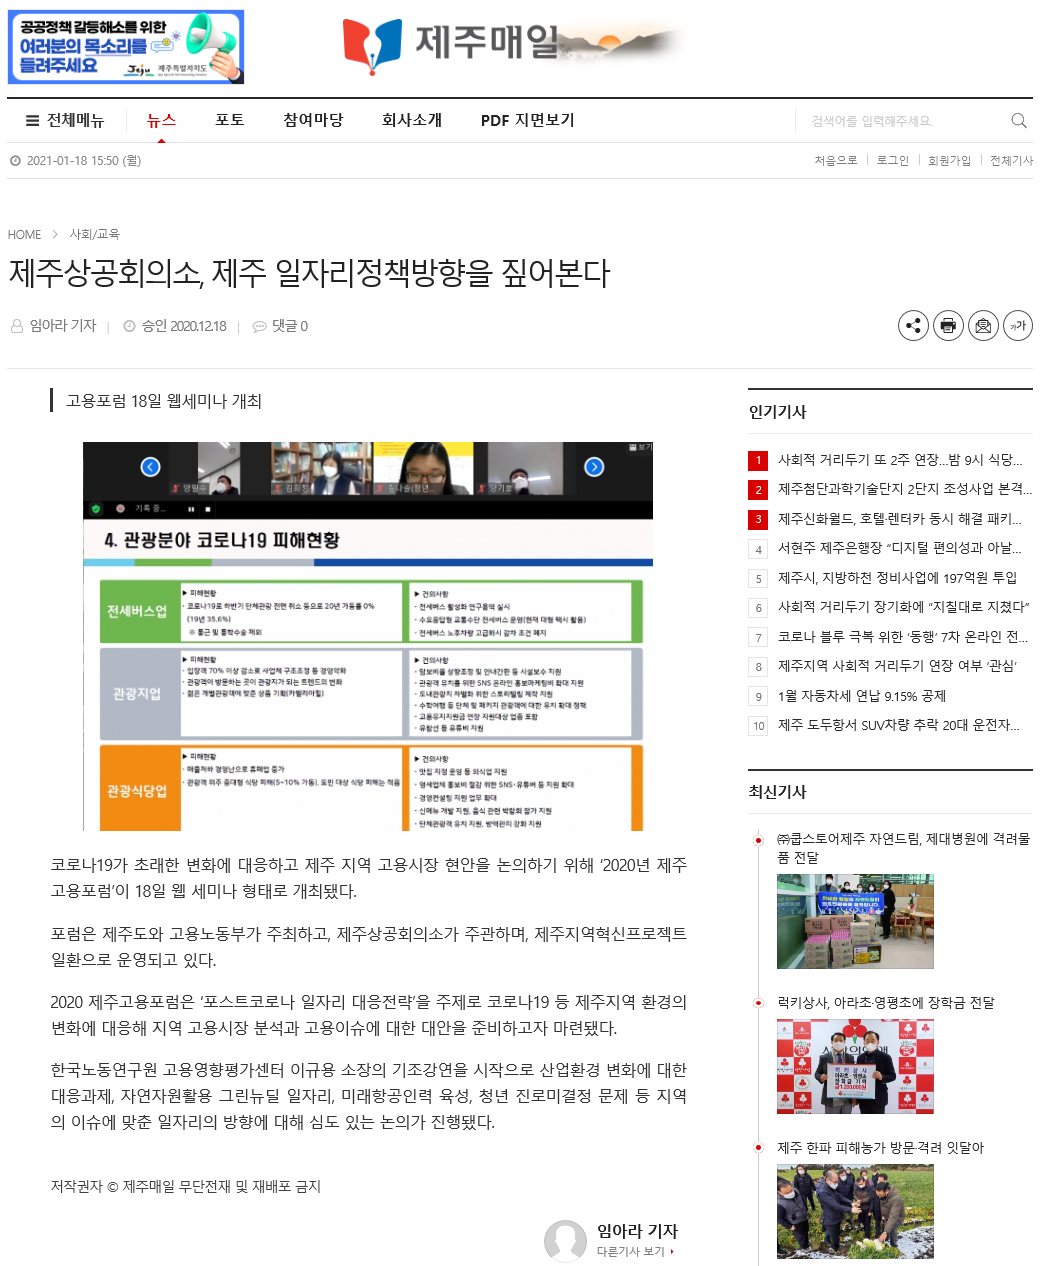Click thumbnail of 자연드림 donation boxes photo
The image size is (1043, 1266).
855,921
